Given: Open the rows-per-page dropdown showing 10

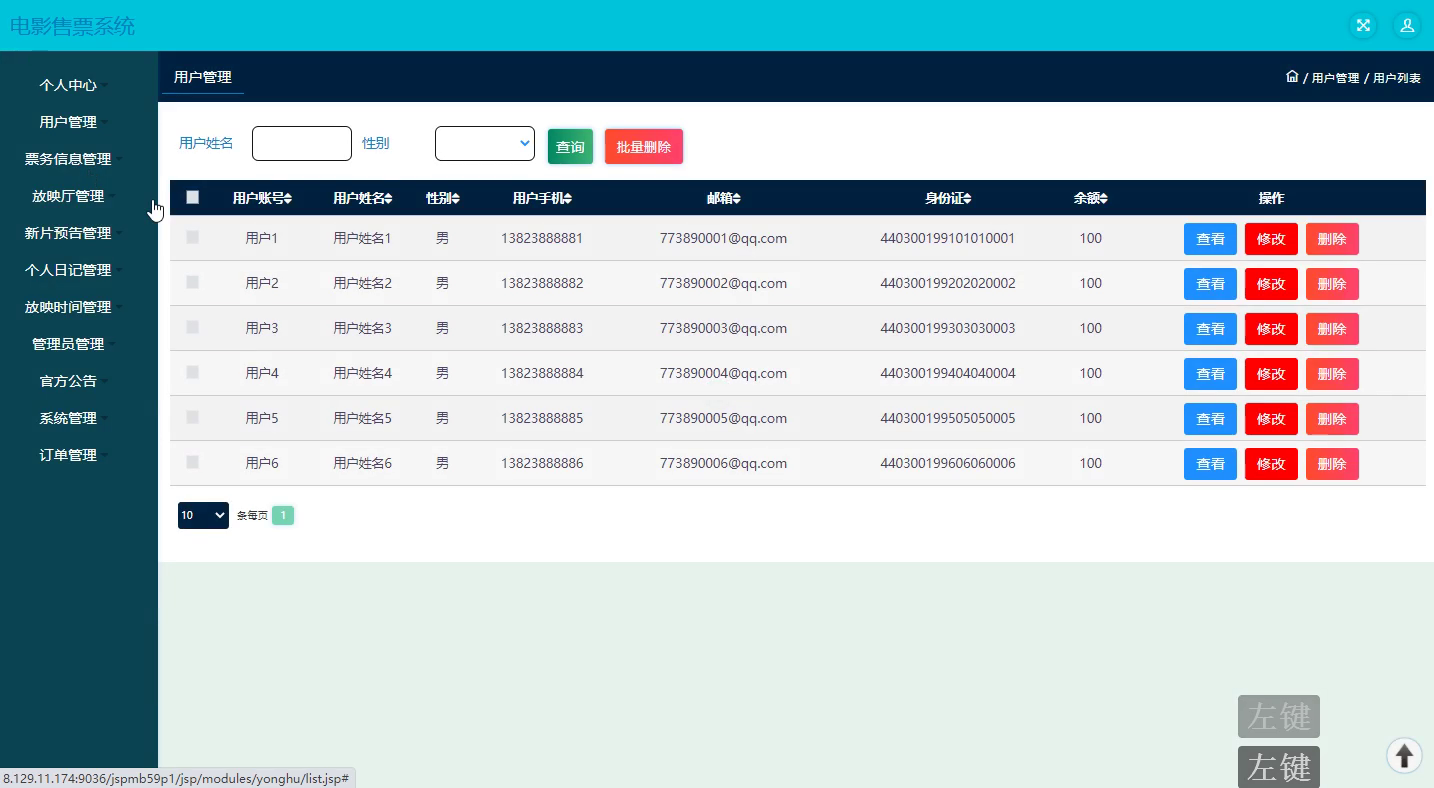Looking at the screenshot, I should tap(203, 515).
